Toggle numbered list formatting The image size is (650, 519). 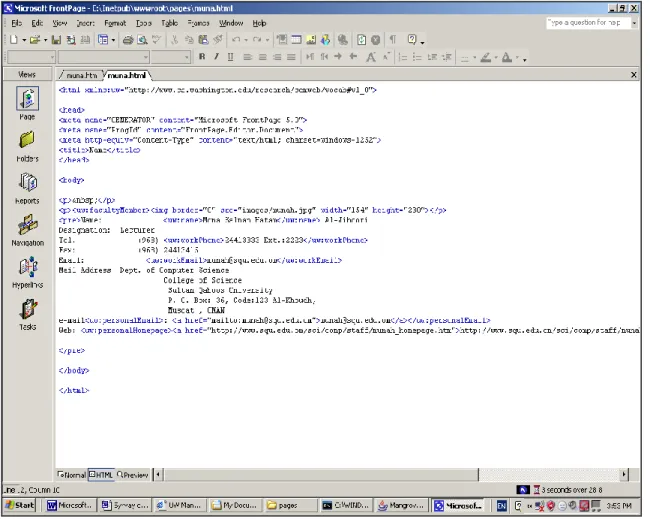pos(403,57)
